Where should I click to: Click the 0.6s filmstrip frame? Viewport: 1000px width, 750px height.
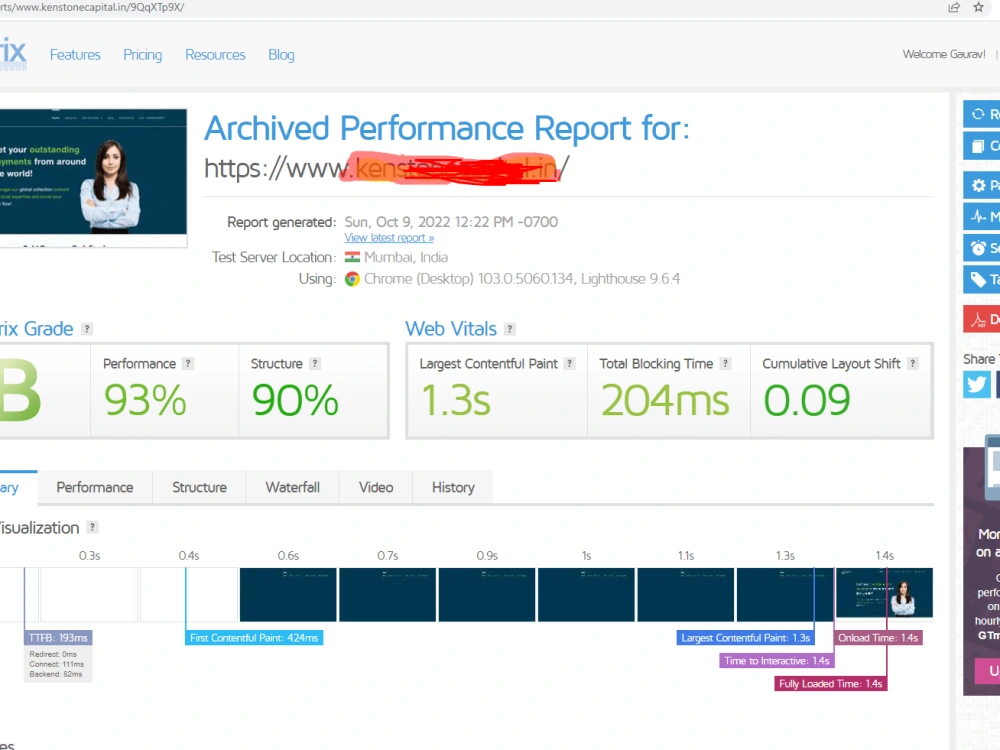click(x=288, y=594)
